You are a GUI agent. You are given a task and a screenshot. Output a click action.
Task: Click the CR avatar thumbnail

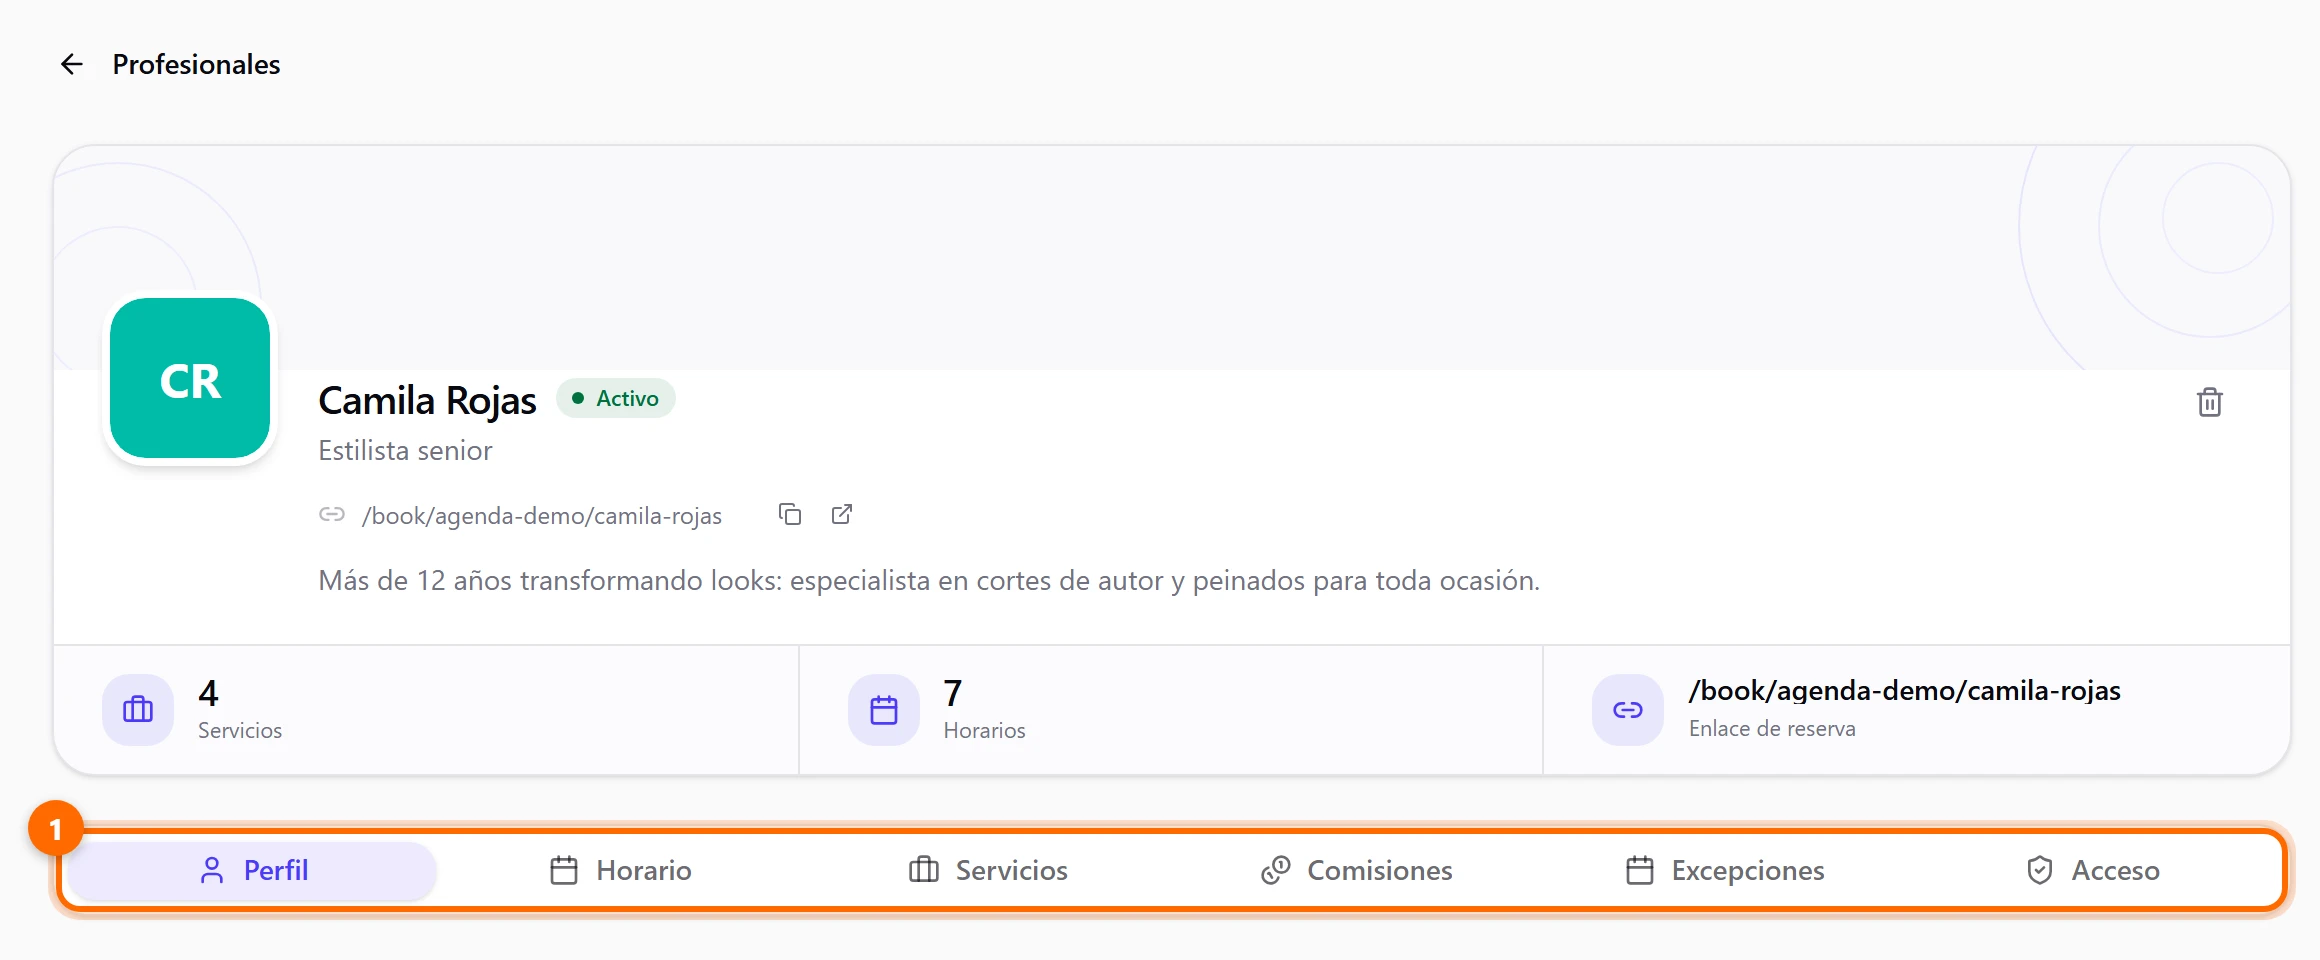point(190,379)
